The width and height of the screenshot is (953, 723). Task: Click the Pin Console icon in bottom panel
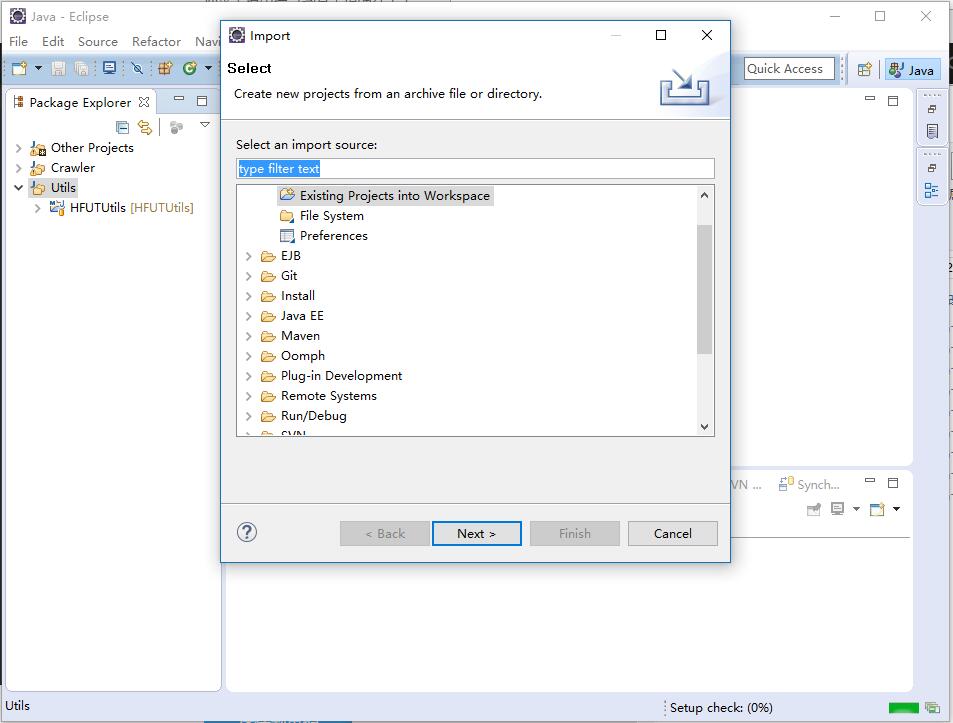(x=813, y=509)
